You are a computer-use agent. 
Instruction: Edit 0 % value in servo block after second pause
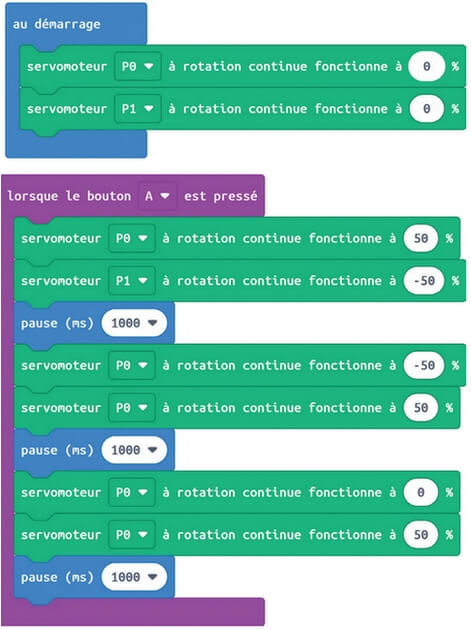point(421,492)
